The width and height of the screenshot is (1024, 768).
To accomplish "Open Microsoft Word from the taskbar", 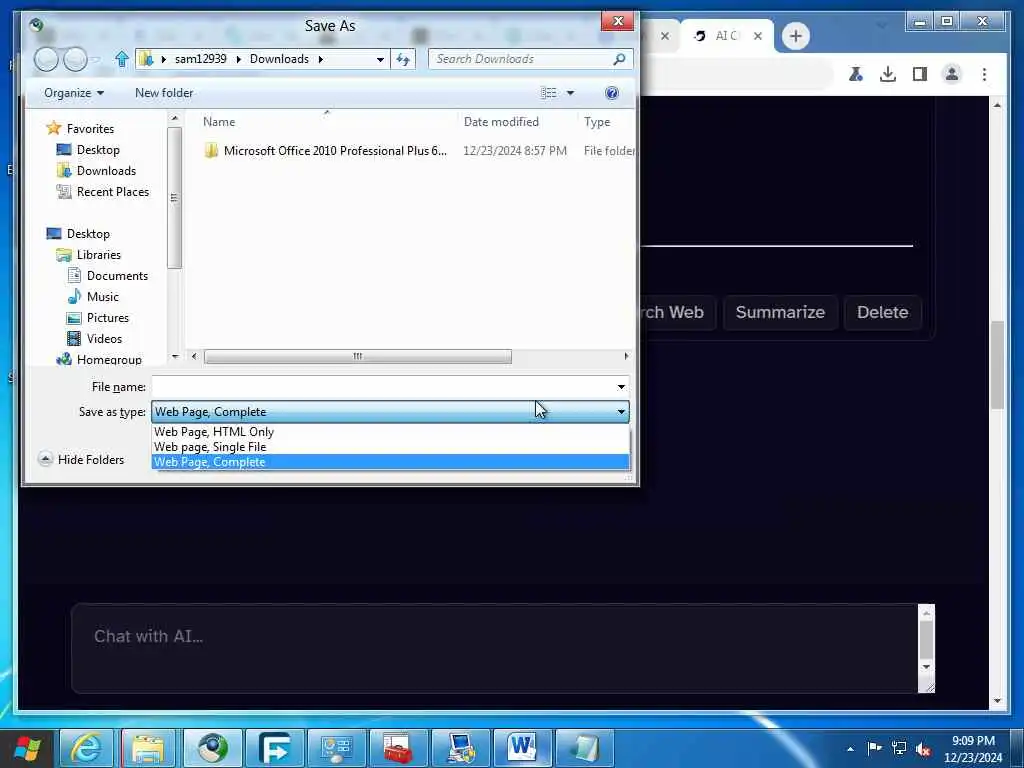I will 522,748.
